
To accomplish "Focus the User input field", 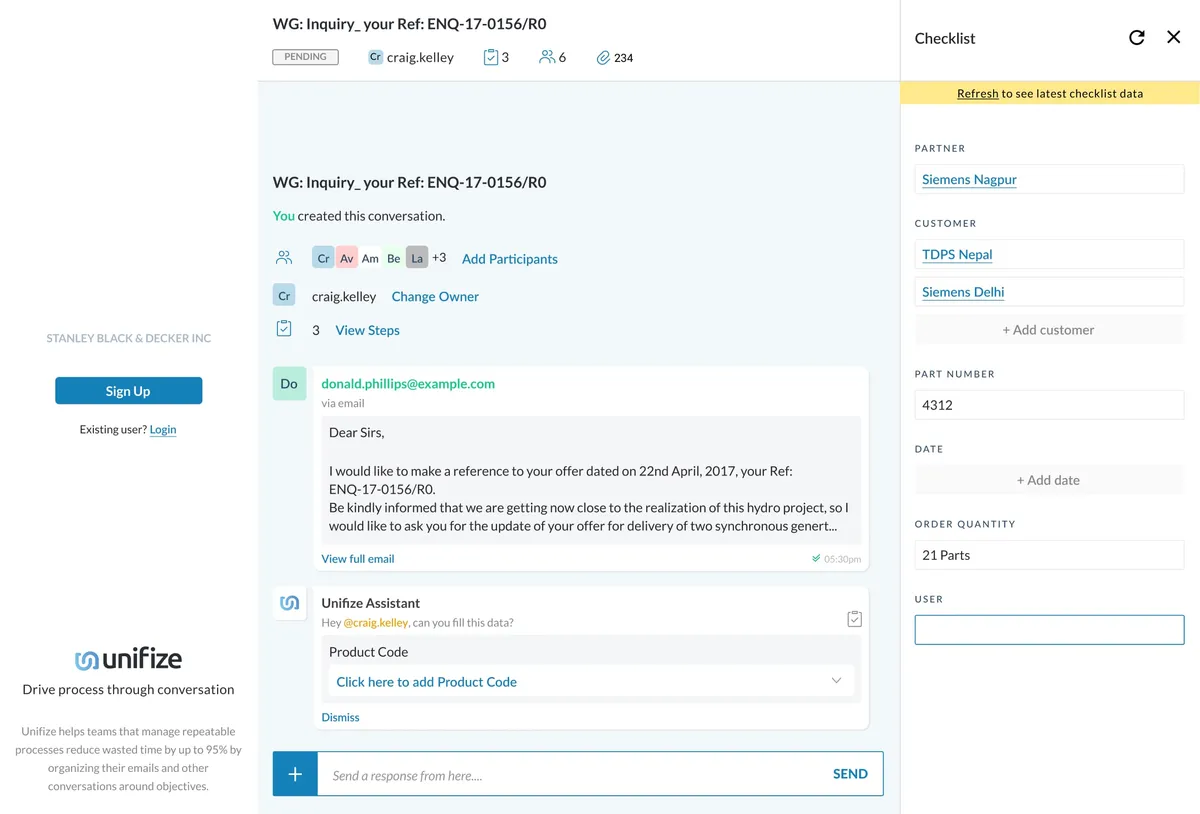I will 1049,630.
